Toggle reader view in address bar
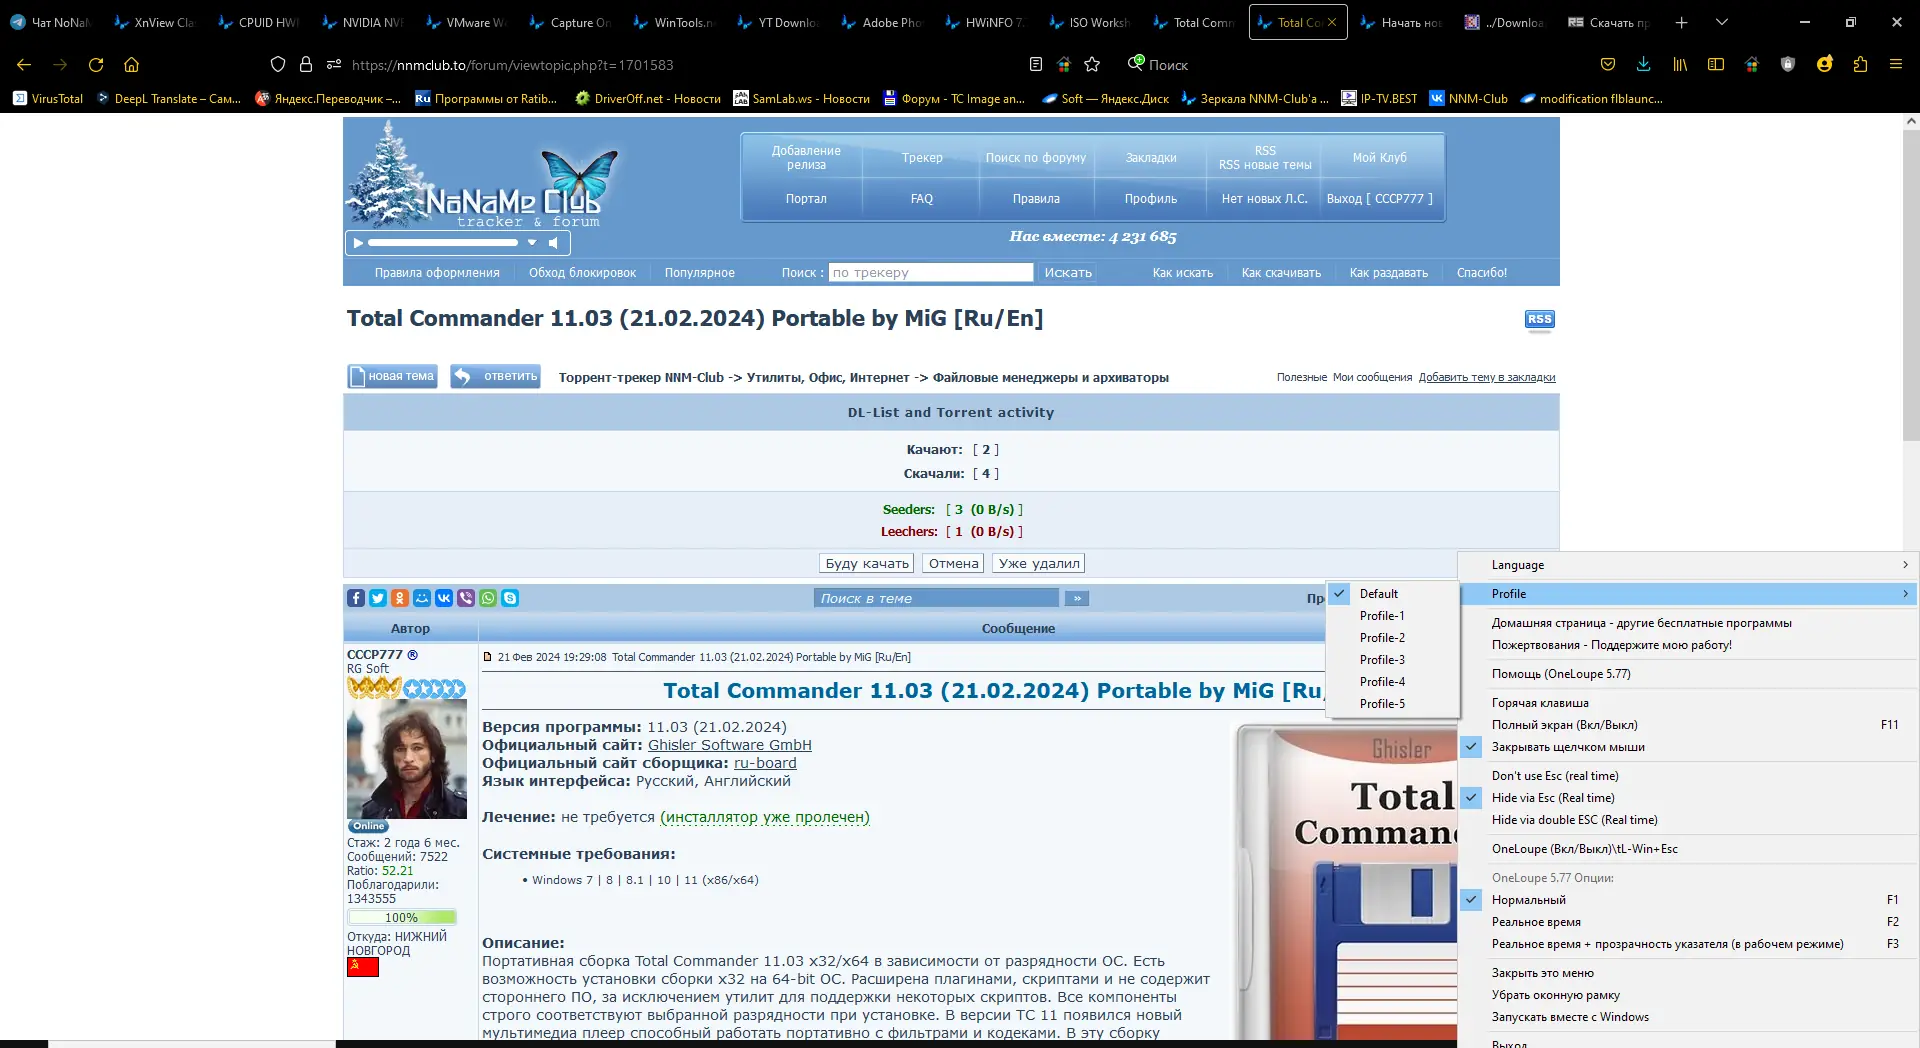 click(1036, 64)
